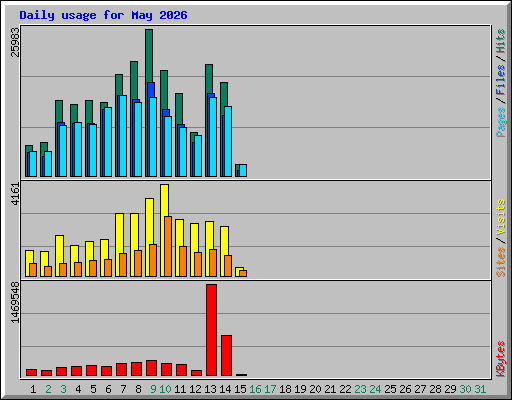Screen dimensions: 512x400
Task: Click day 22 on the x-axis
Action: [345, 389]
